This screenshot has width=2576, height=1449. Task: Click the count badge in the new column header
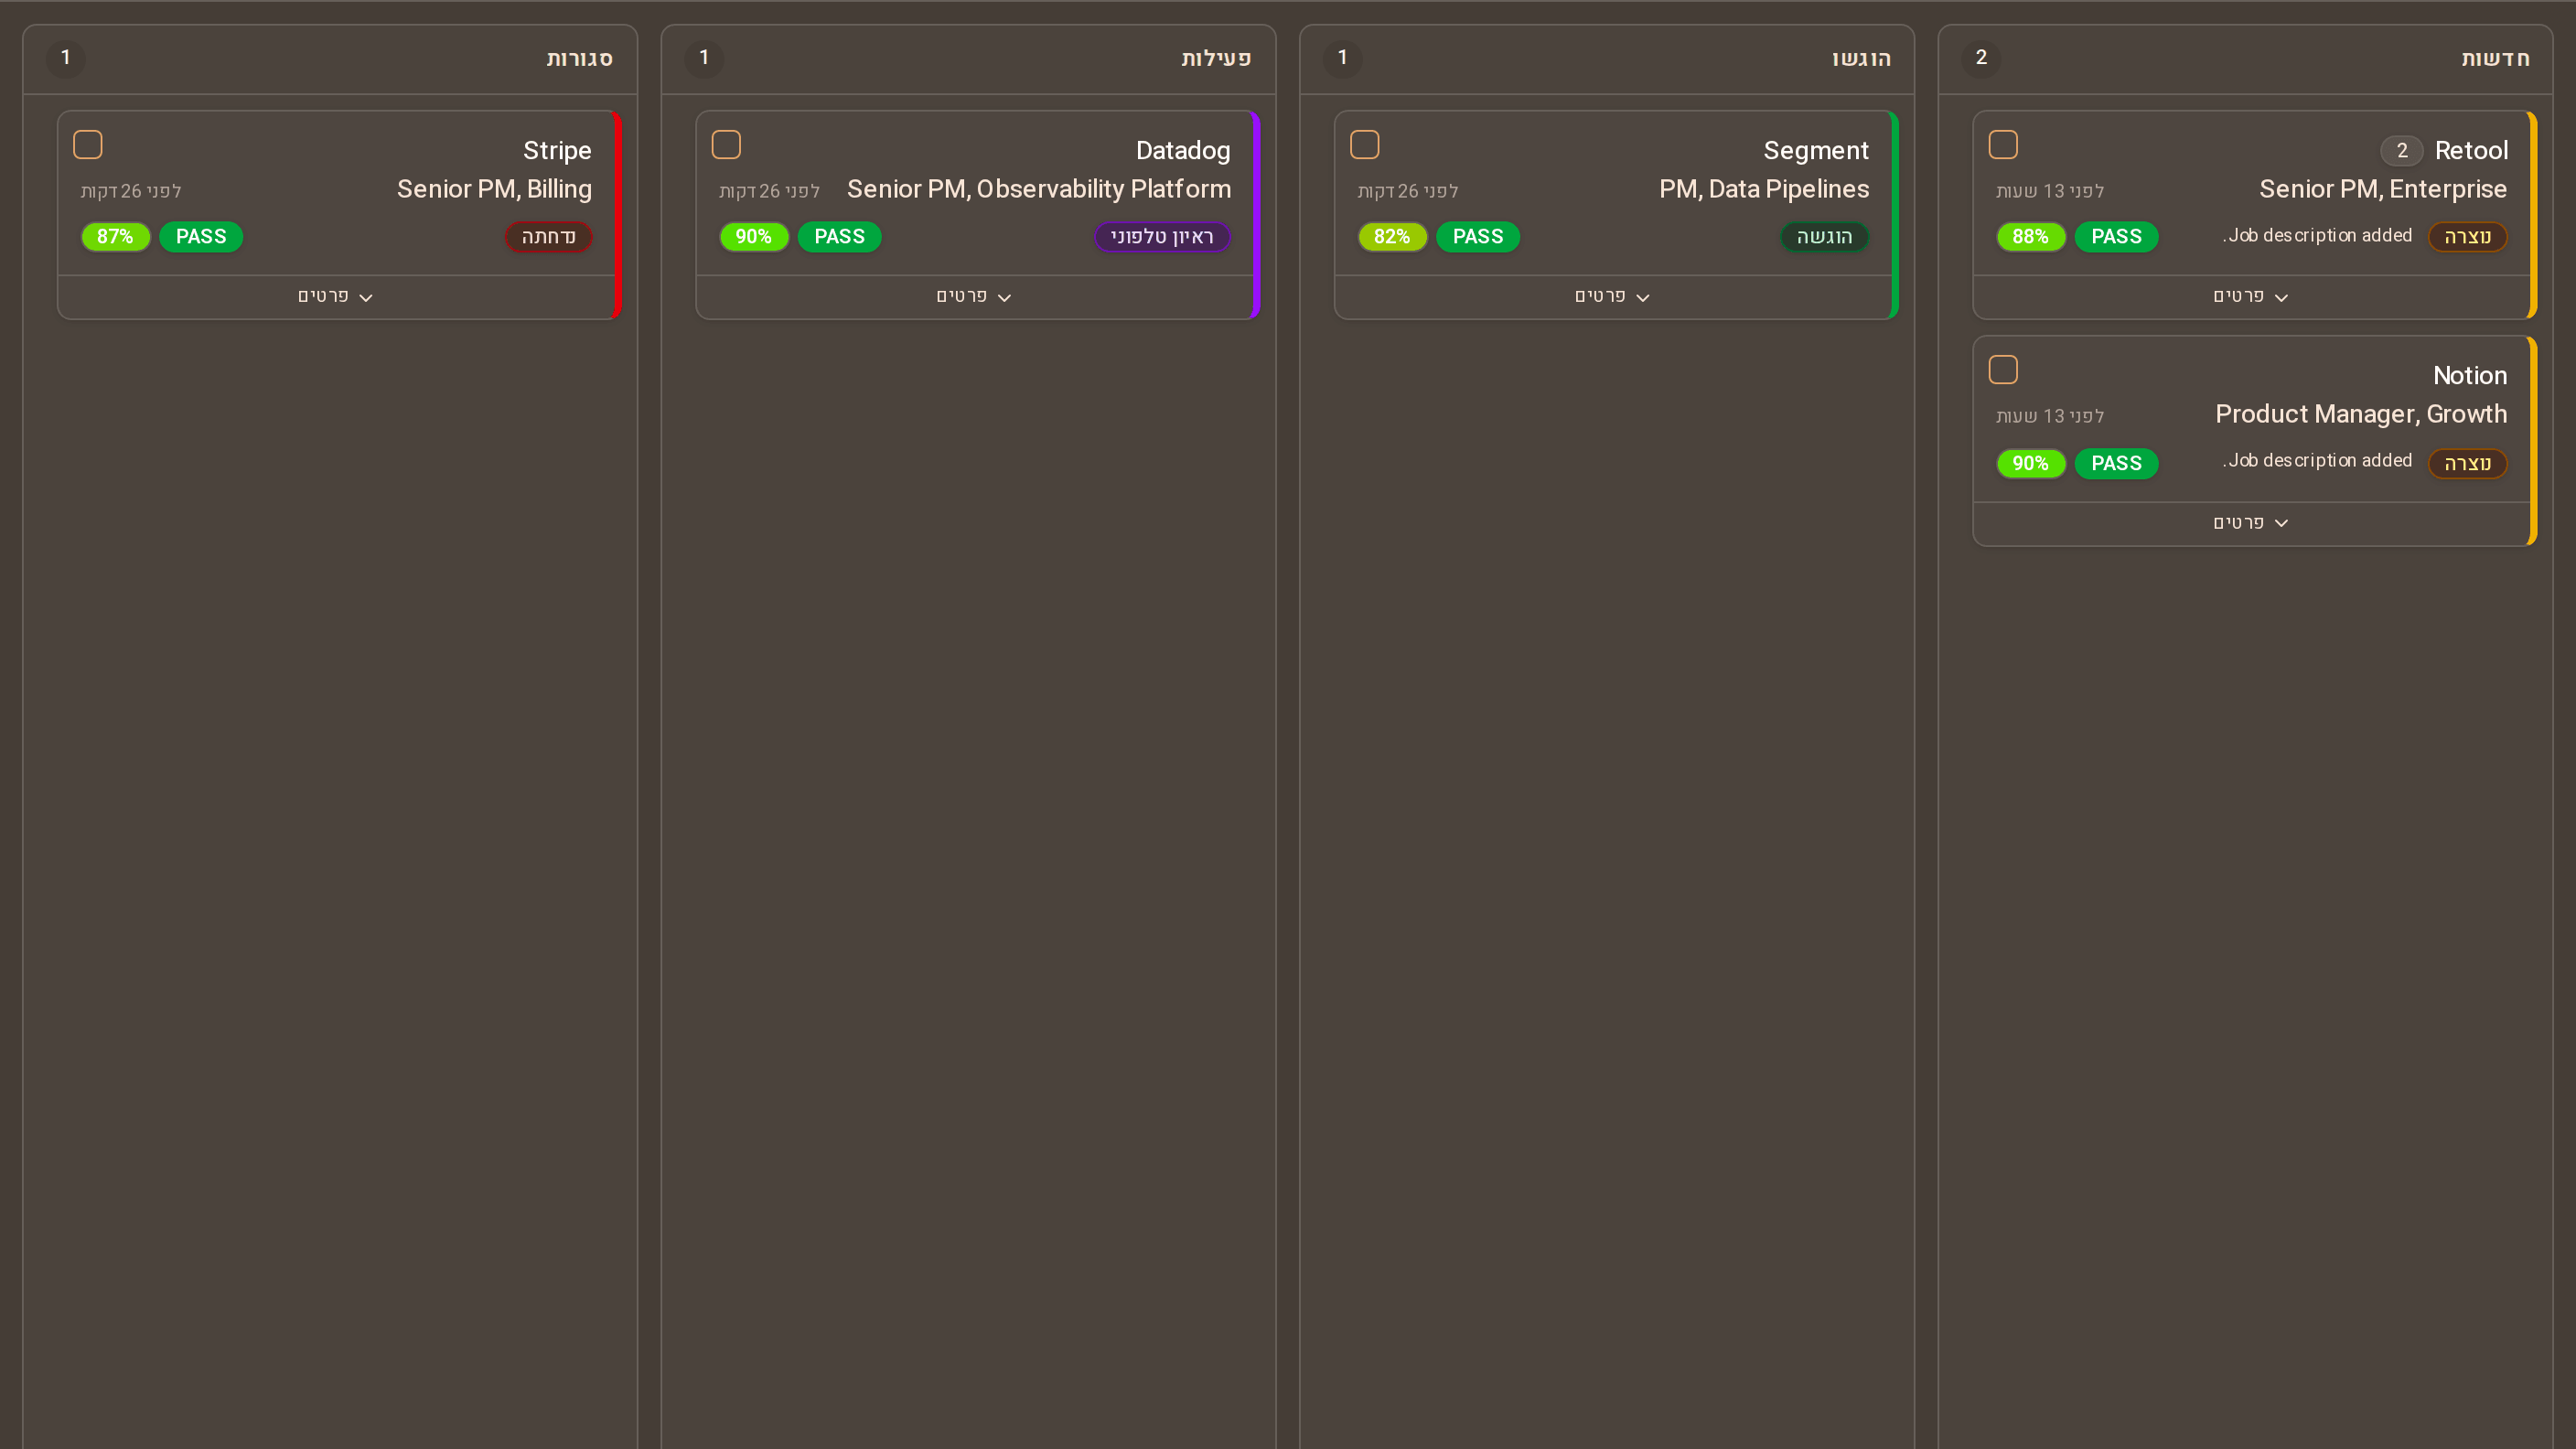coord(1981,58)
